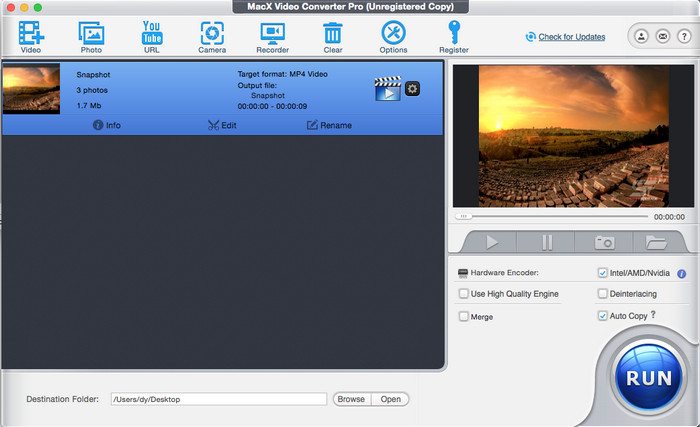This screenshot has height=427, width=700.
Task: Open the screen Recorder tool
Action: point(272,37)
